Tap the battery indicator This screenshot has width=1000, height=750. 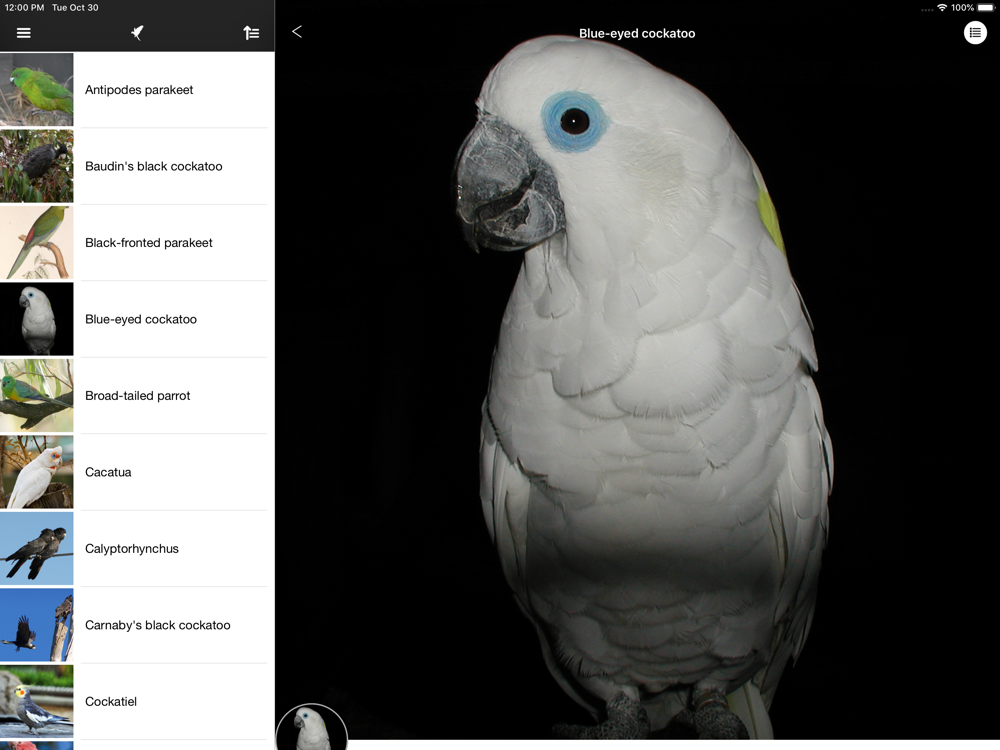coord(985,8)
